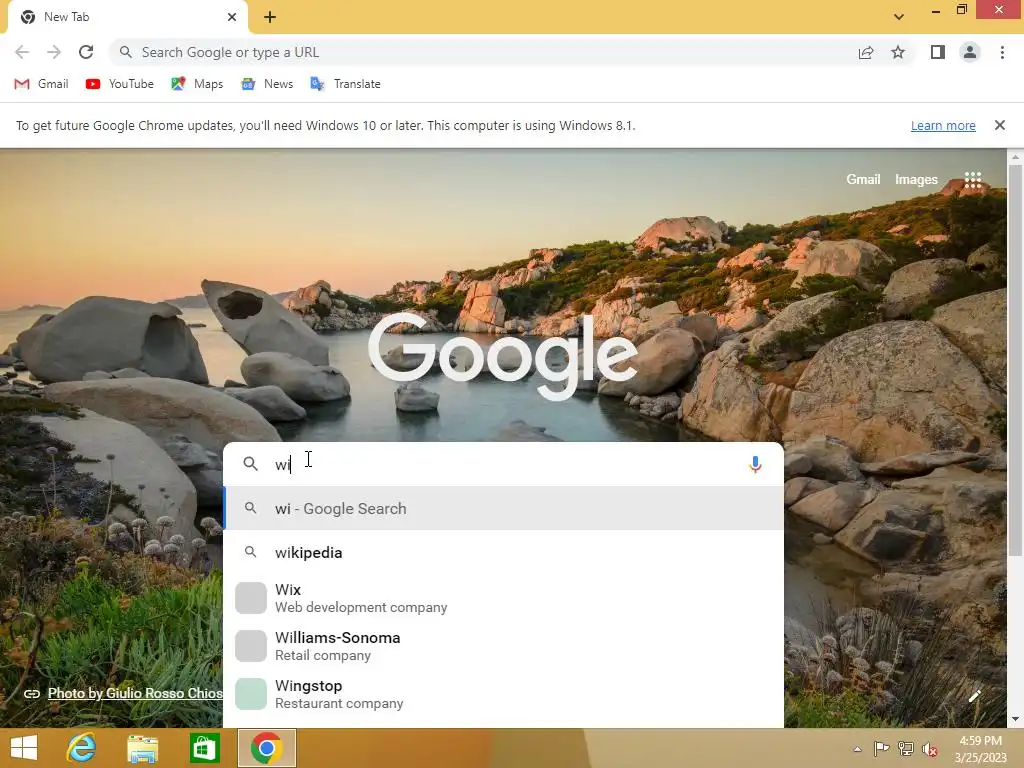The width and height of the screenshot is (1024, 768).
Task: Open the muted volume tray icon
Action: pyautogui.click(x=930, y=749)
